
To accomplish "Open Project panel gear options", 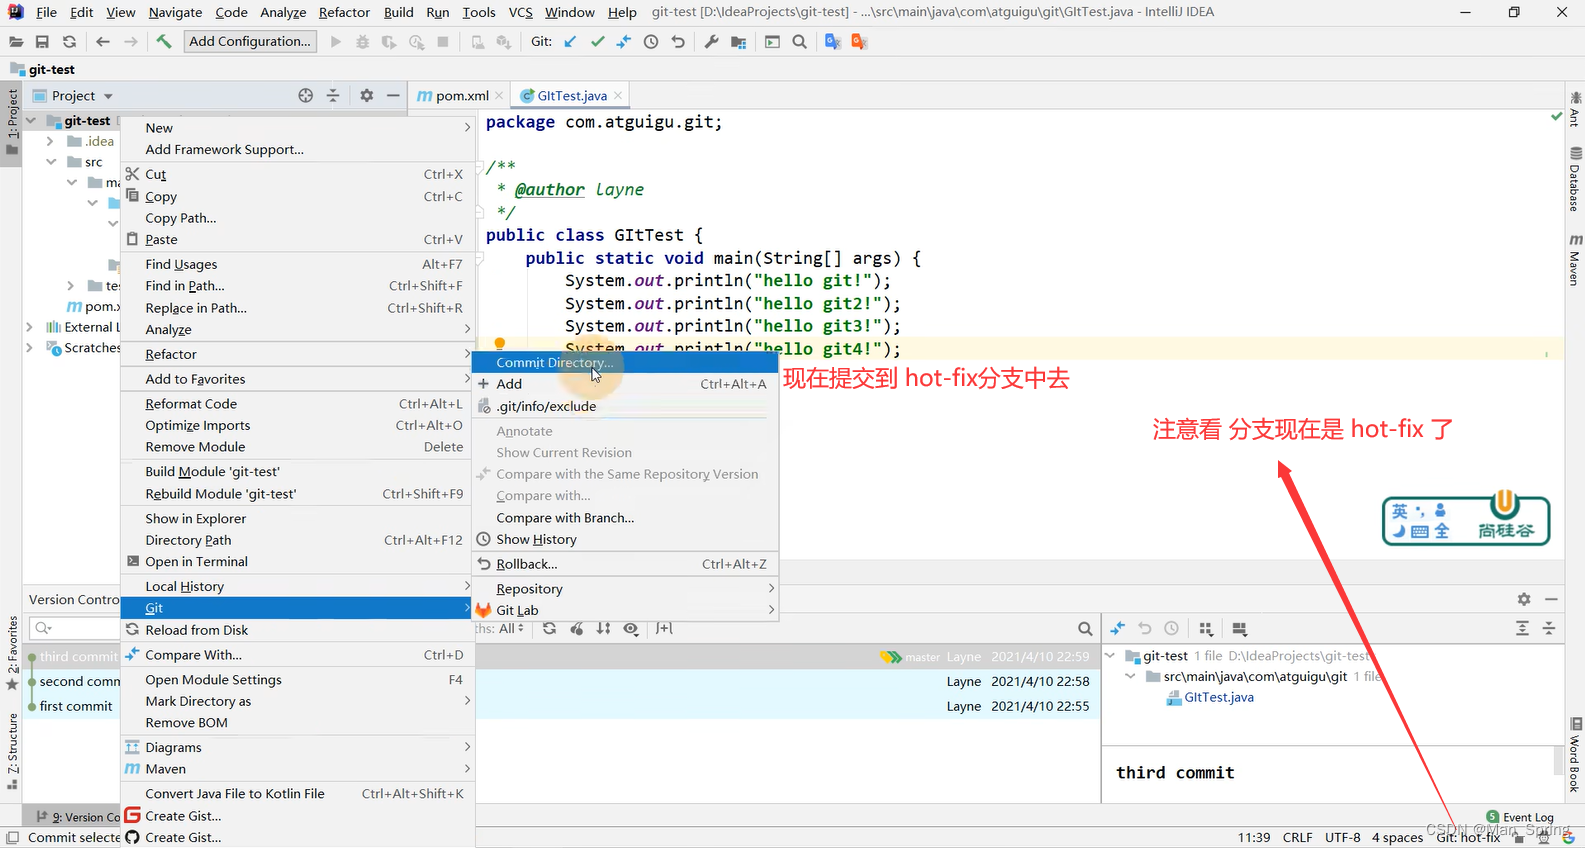I will click(367, 95).
